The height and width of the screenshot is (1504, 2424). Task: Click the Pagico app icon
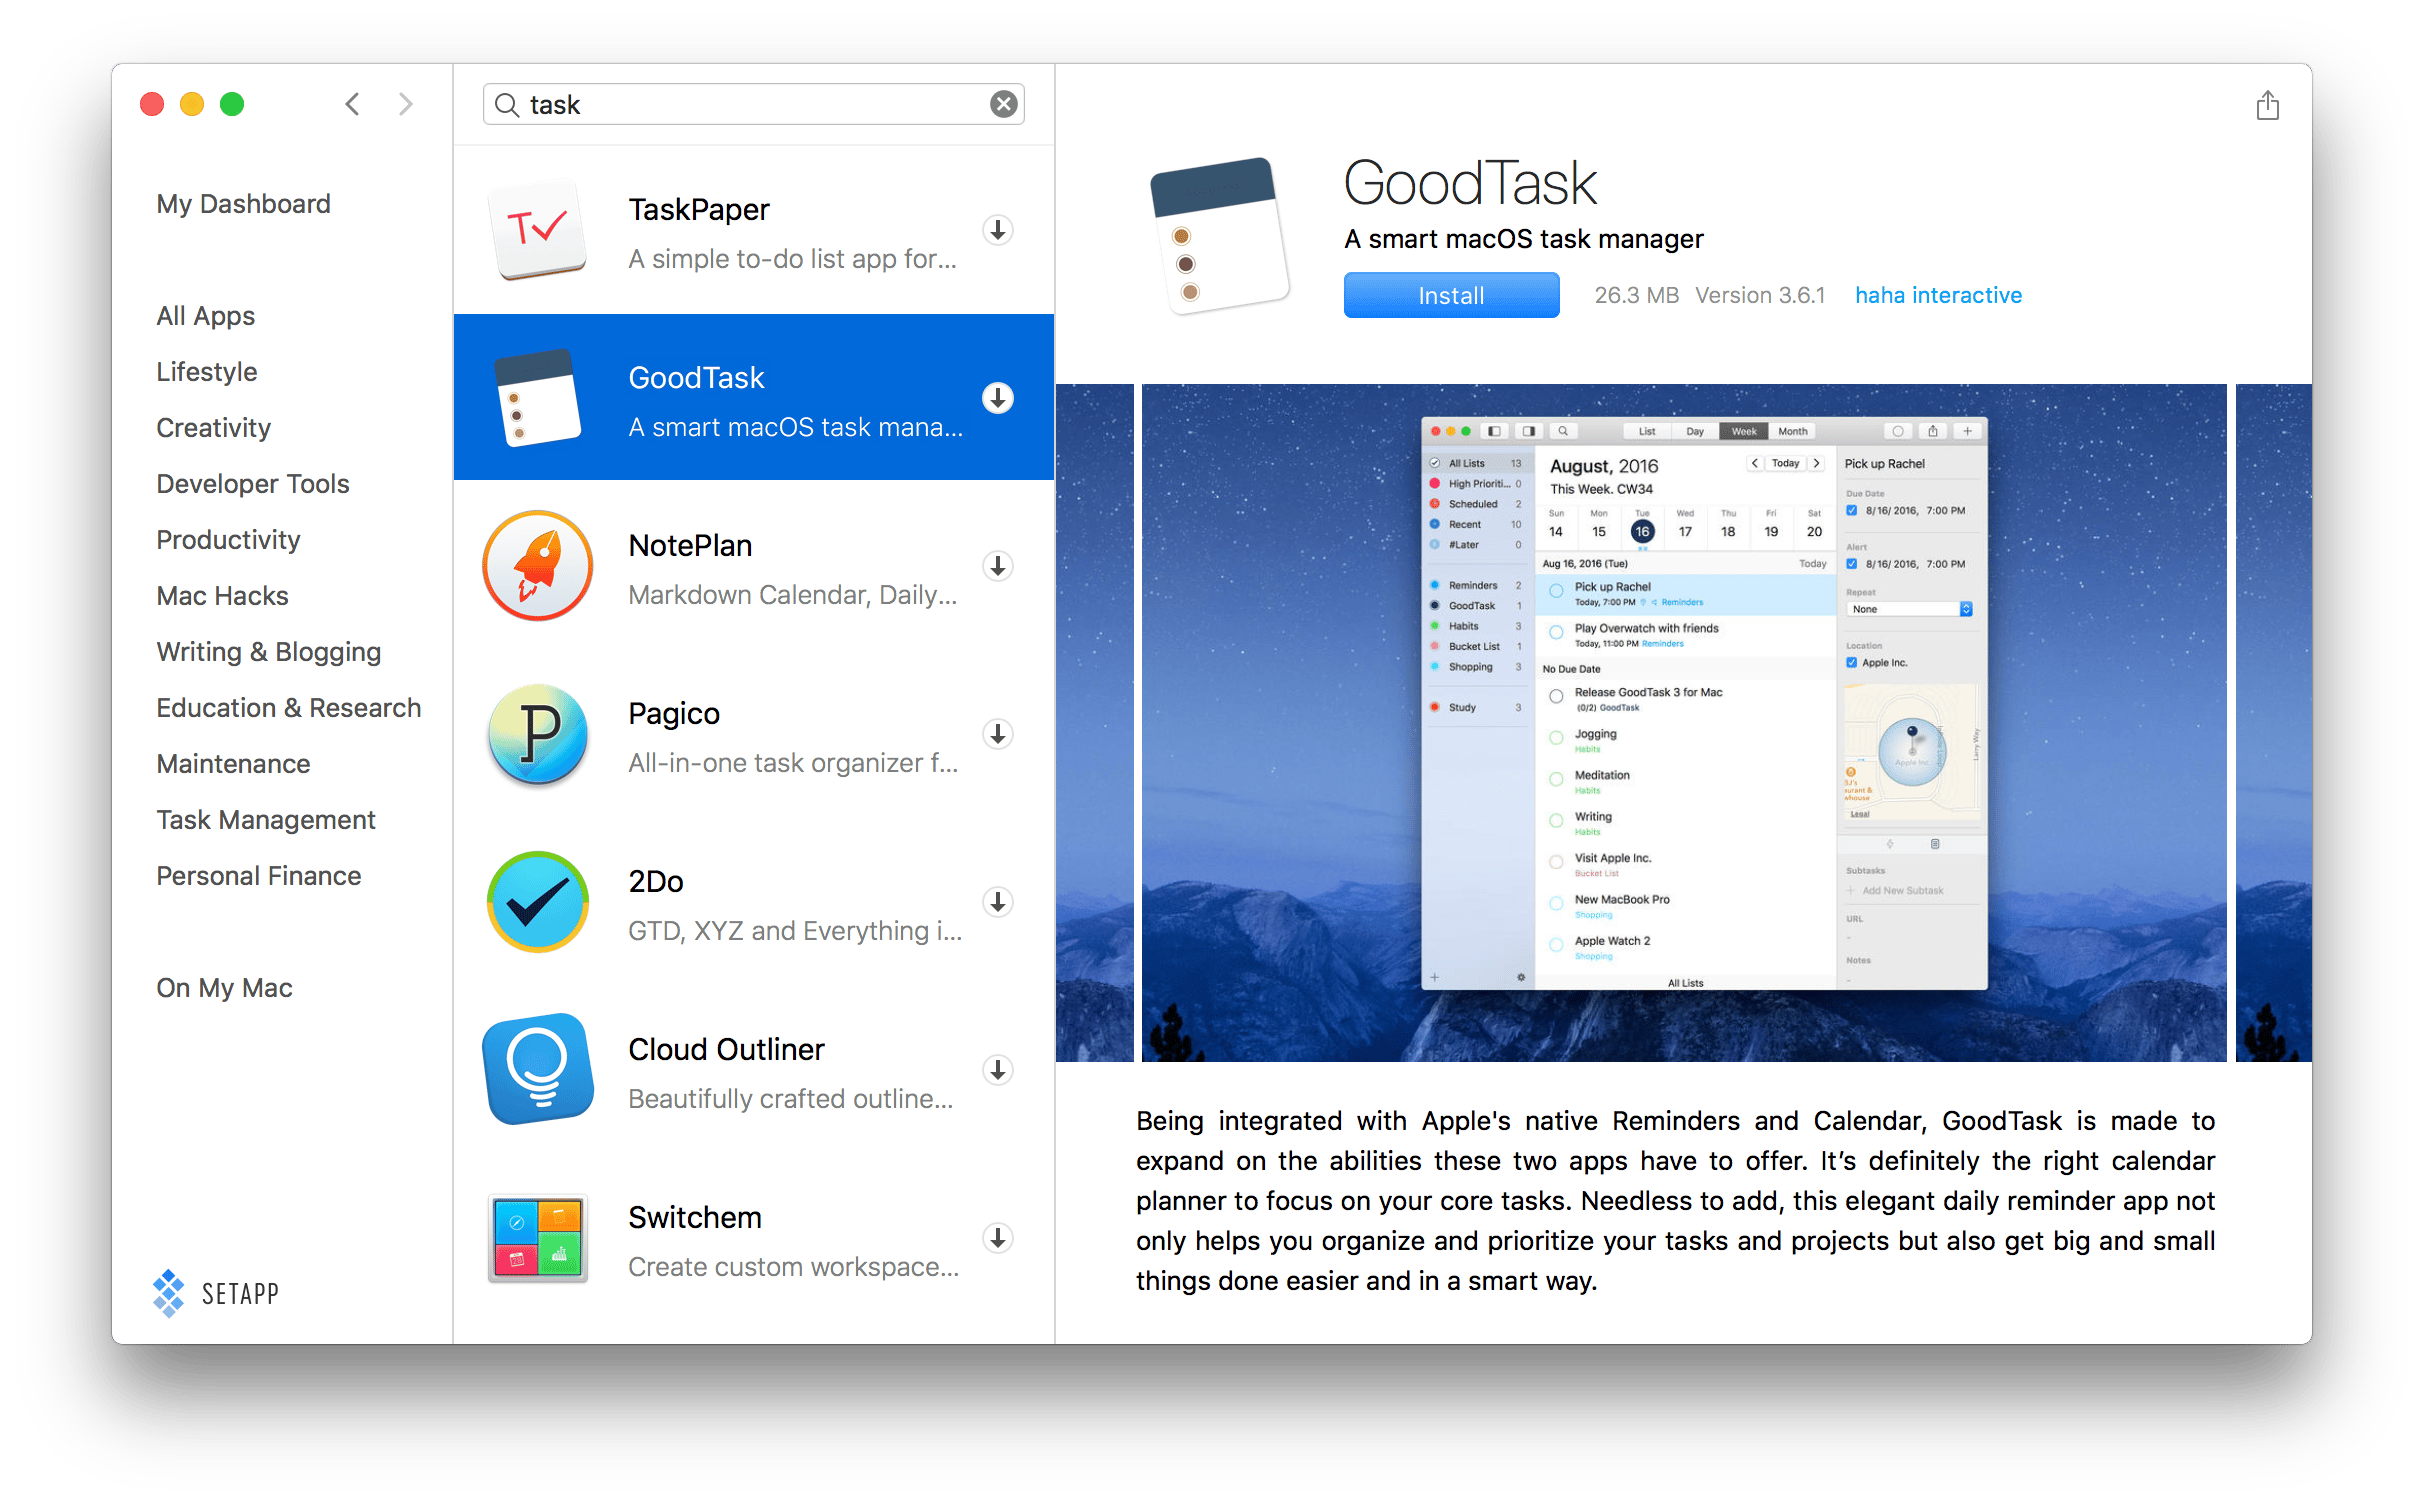pos(538,734)
